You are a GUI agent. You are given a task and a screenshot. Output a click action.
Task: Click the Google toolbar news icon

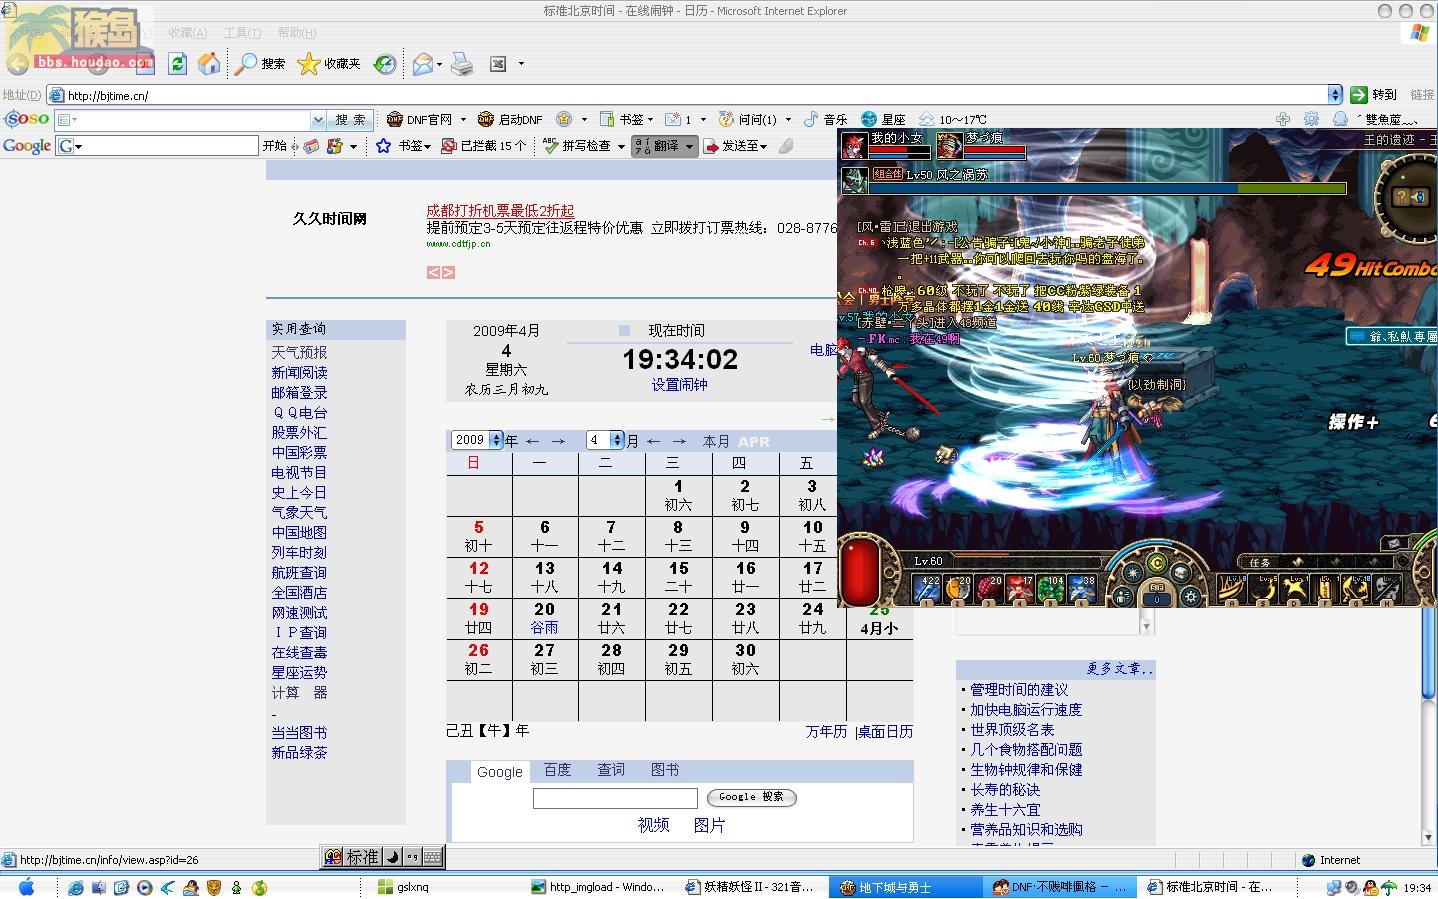click(x=311, y=146)
